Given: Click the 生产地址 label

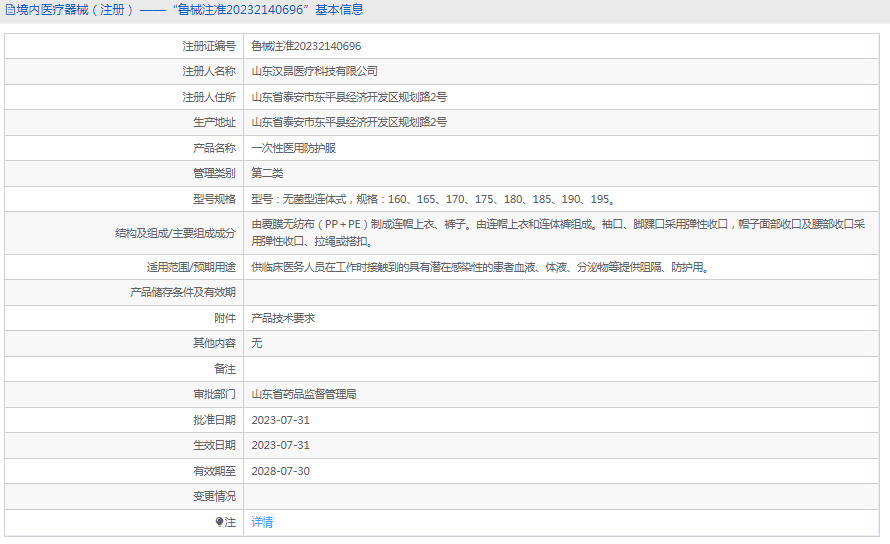Looking at the screenshot, I should [214, 122].
